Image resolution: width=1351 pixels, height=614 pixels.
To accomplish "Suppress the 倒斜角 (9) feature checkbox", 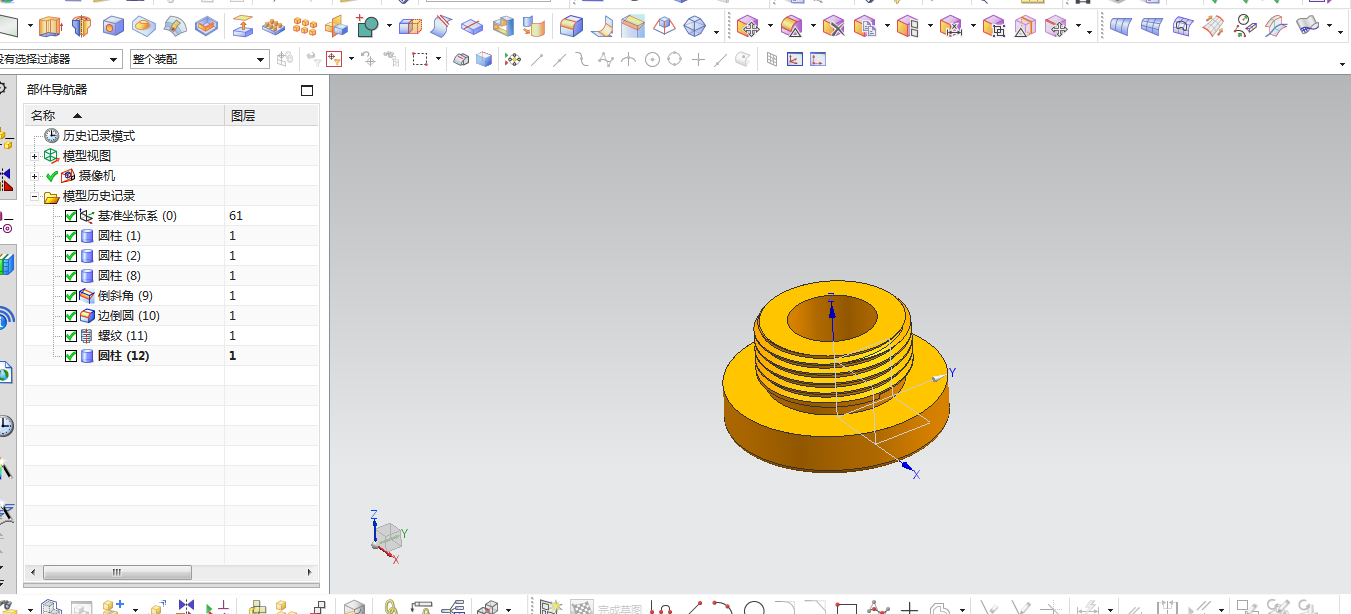I will [71, 296].
